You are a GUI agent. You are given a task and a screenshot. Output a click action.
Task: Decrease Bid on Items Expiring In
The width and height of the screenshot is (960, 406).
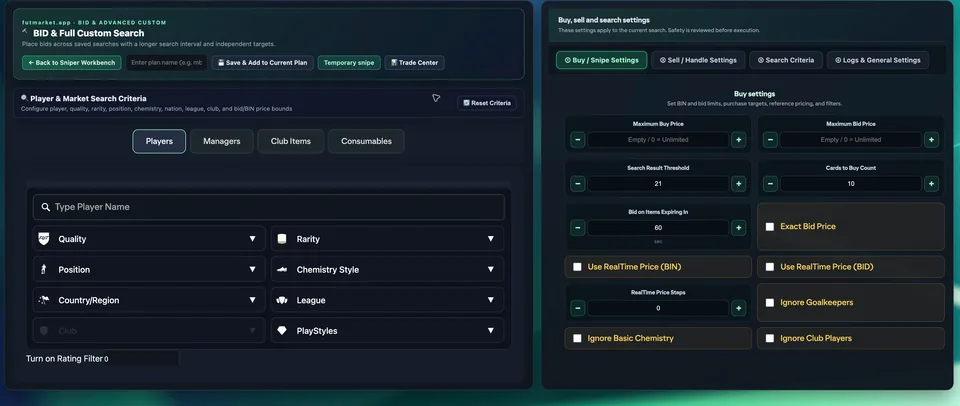(x=577, y=228)
